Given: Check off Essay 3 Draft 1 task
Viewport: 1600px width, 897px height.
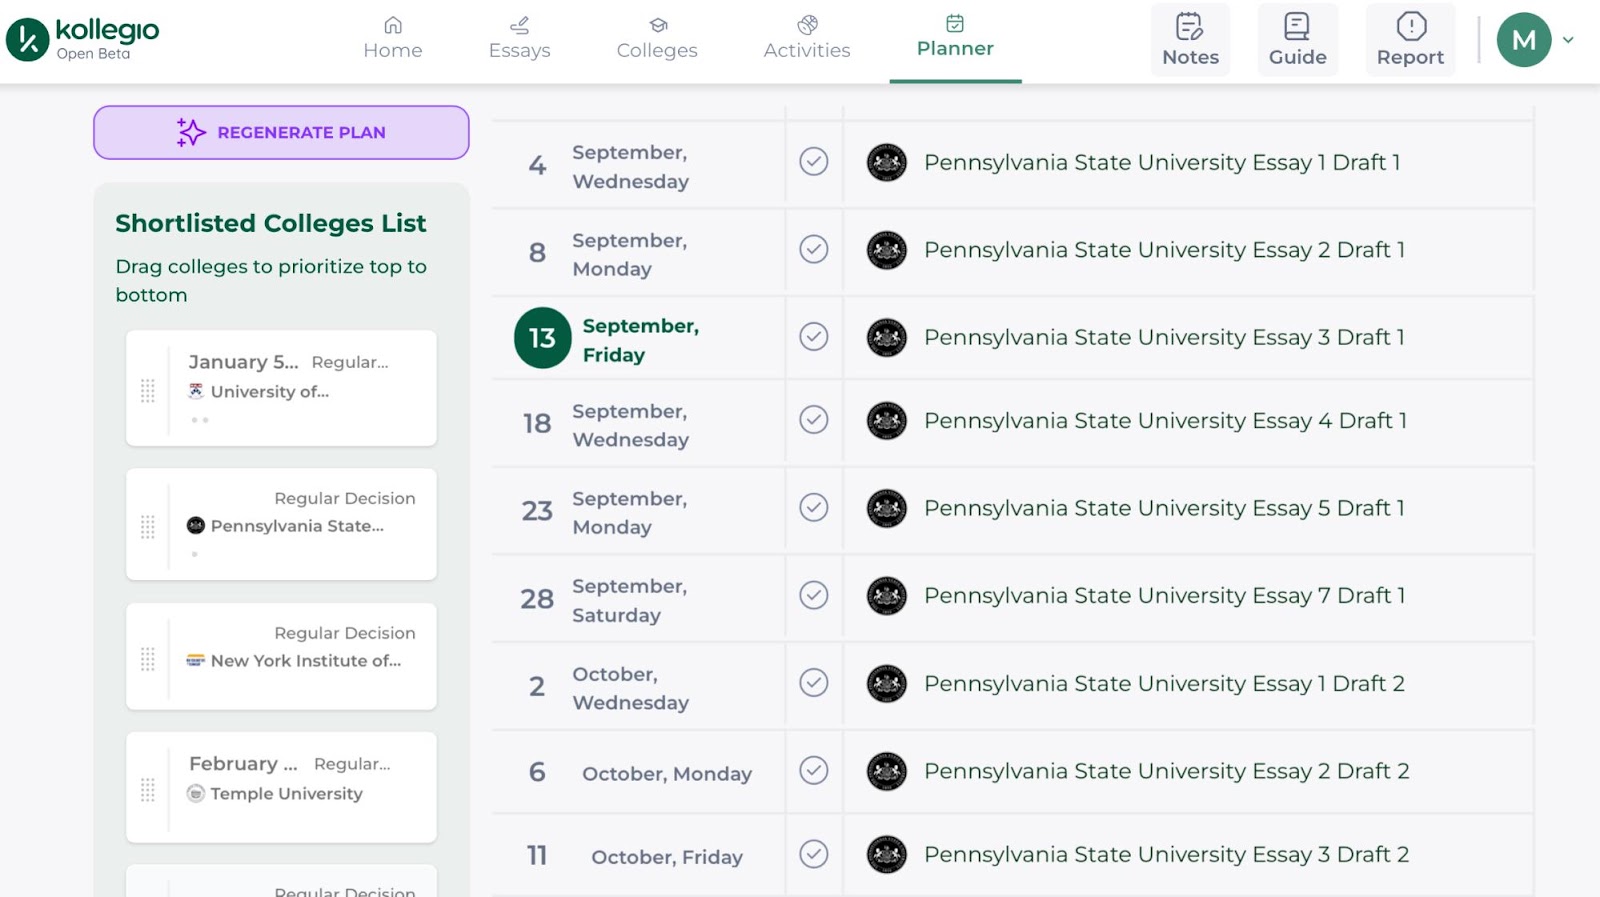Looking at the screenshot, I should click(814, 336).
